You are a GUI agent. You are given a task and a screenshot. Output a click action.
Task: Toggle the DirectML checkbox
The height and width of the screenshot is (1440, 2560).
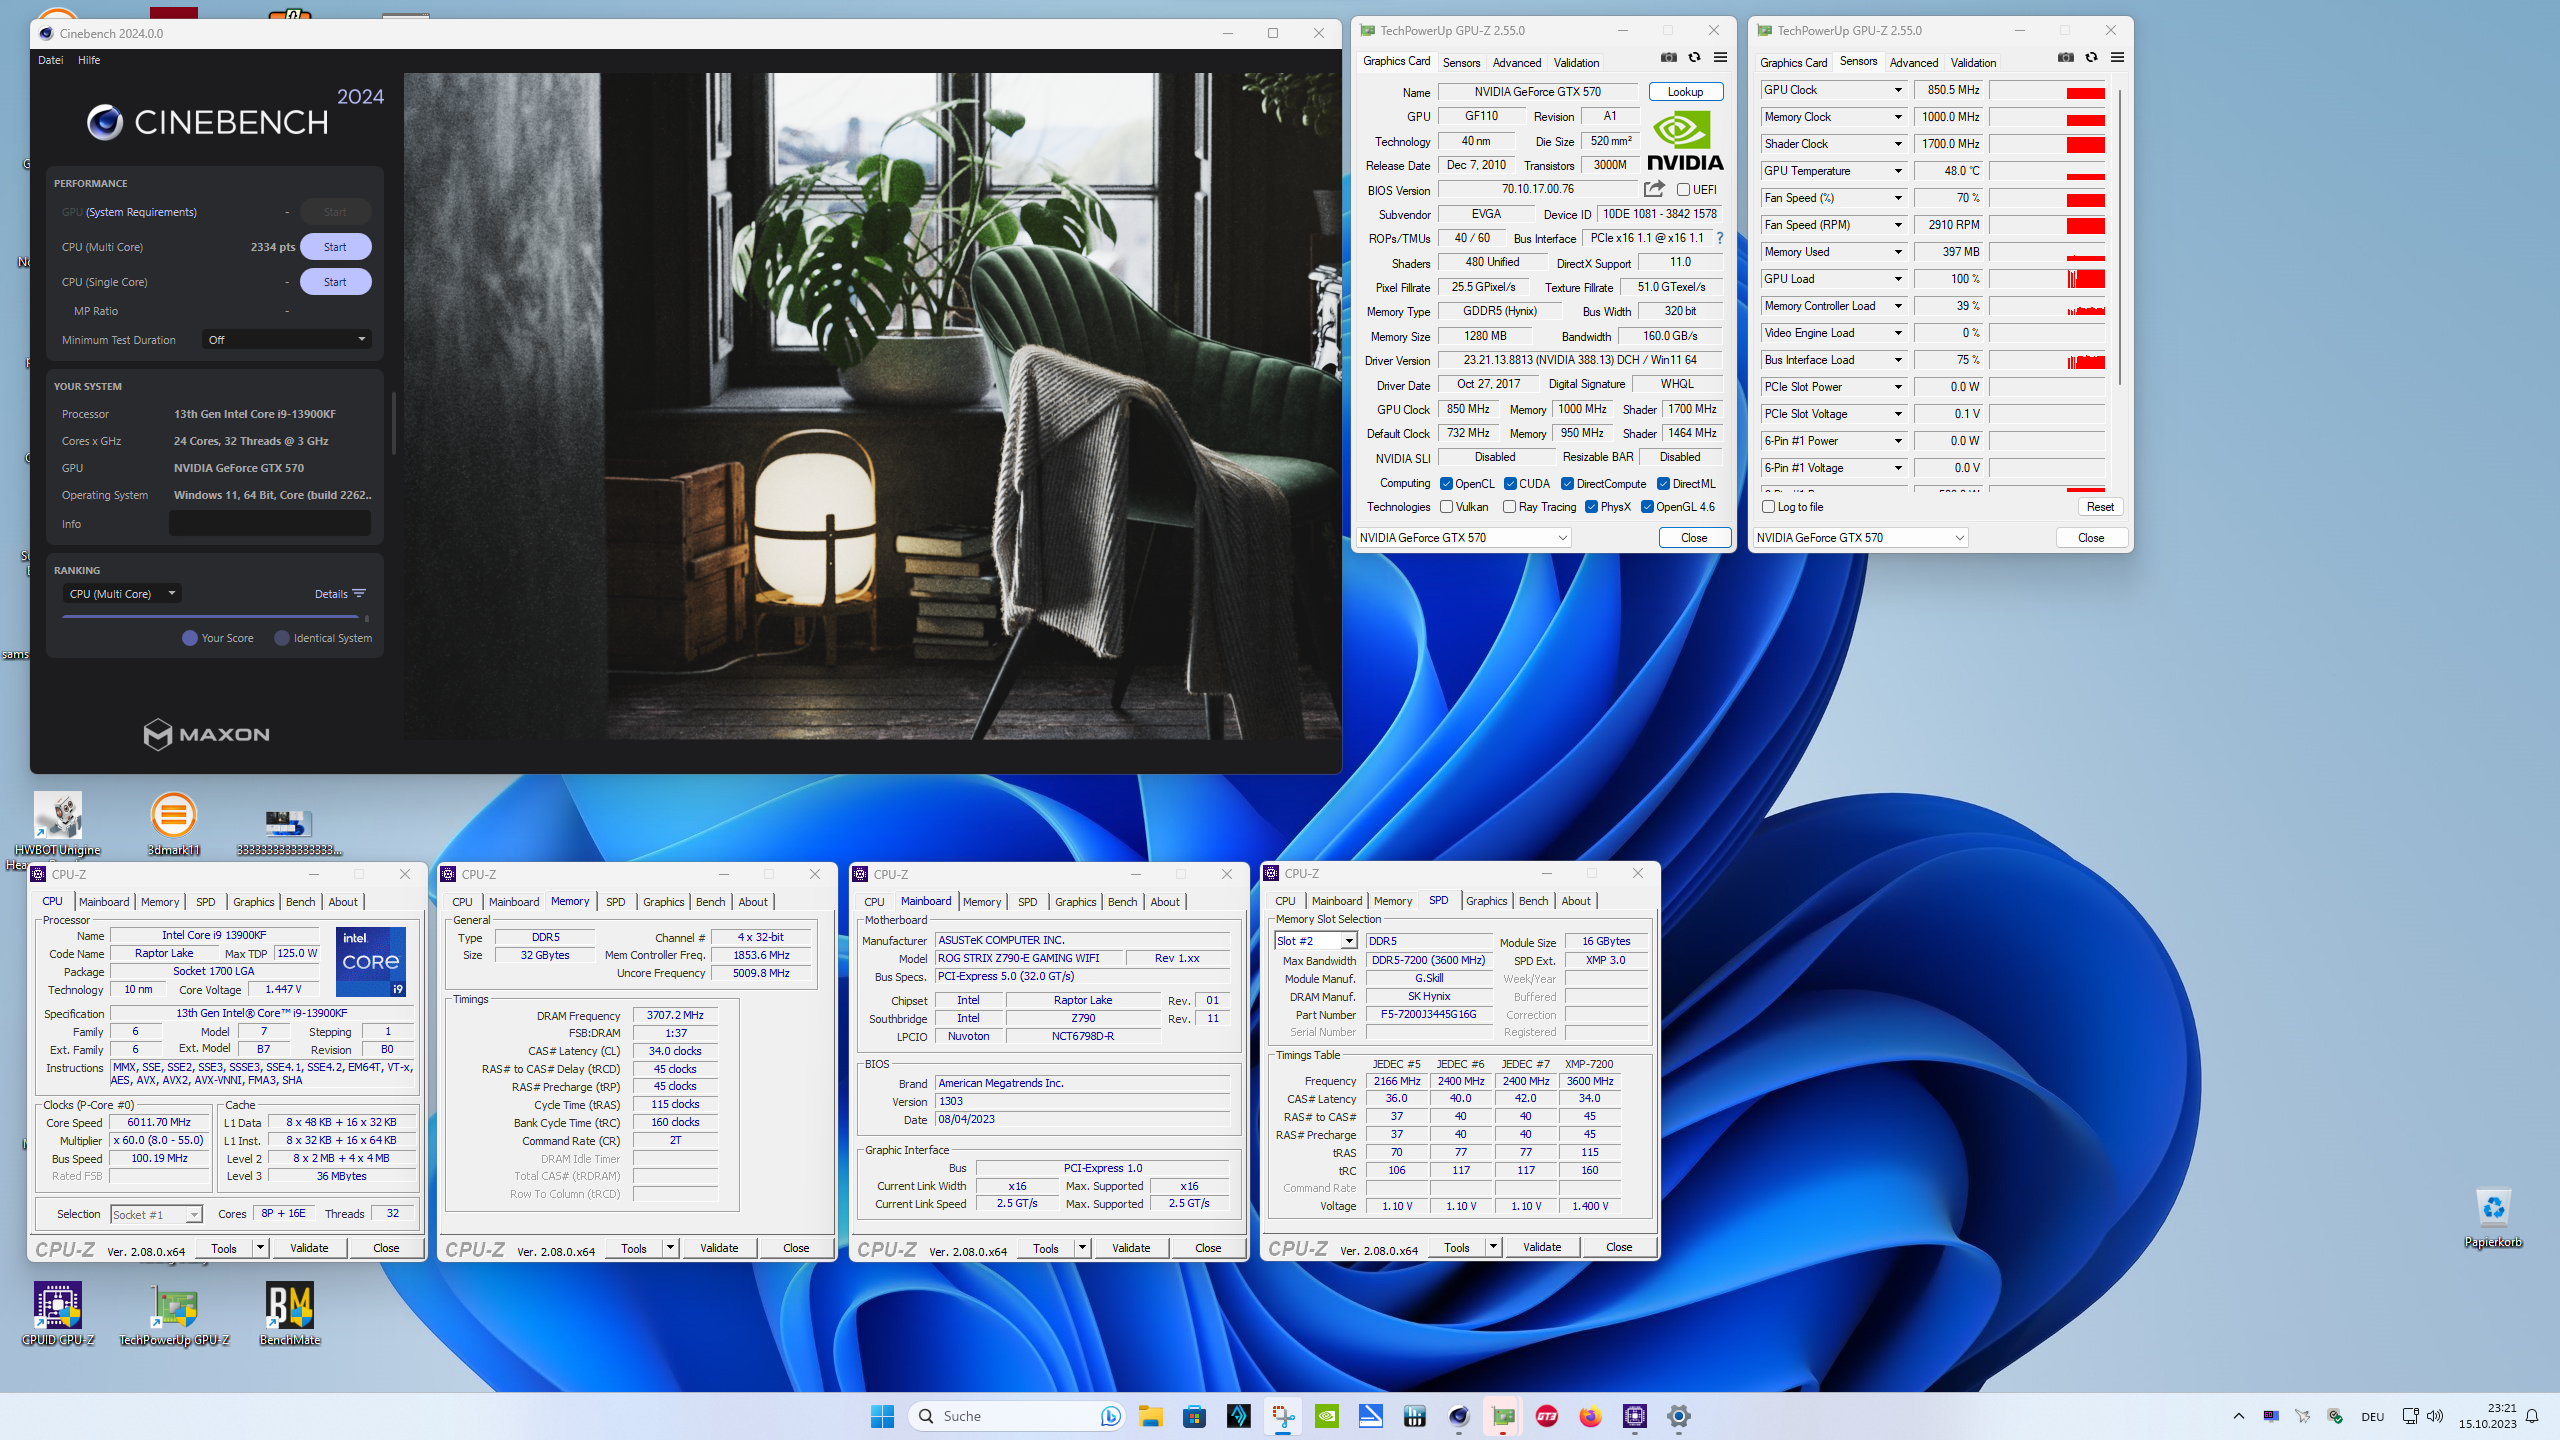(1663, 484)
